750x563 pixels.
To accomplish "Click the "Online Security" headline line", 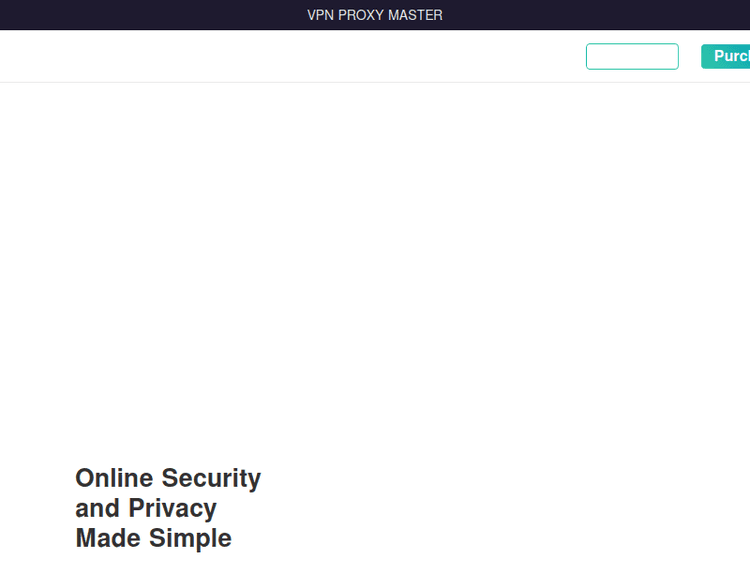I will pos(168,479).
